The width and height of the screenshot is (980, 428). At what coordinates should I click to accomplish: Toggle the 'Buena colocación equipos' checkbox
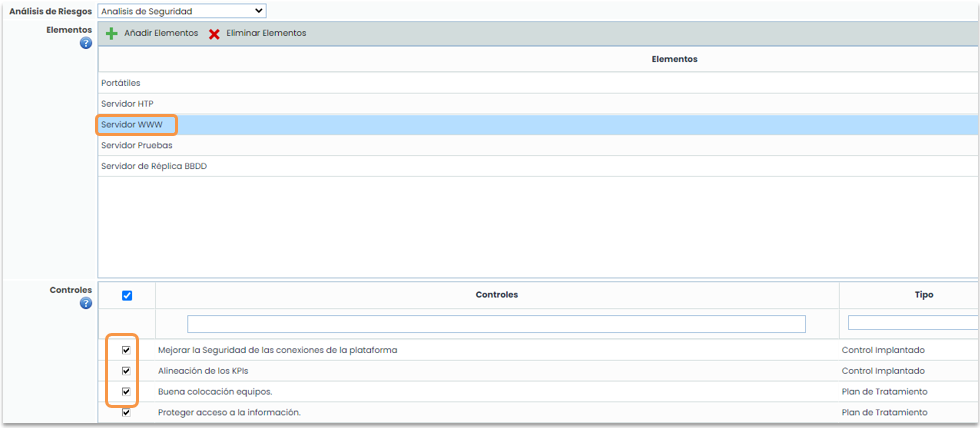126,392
